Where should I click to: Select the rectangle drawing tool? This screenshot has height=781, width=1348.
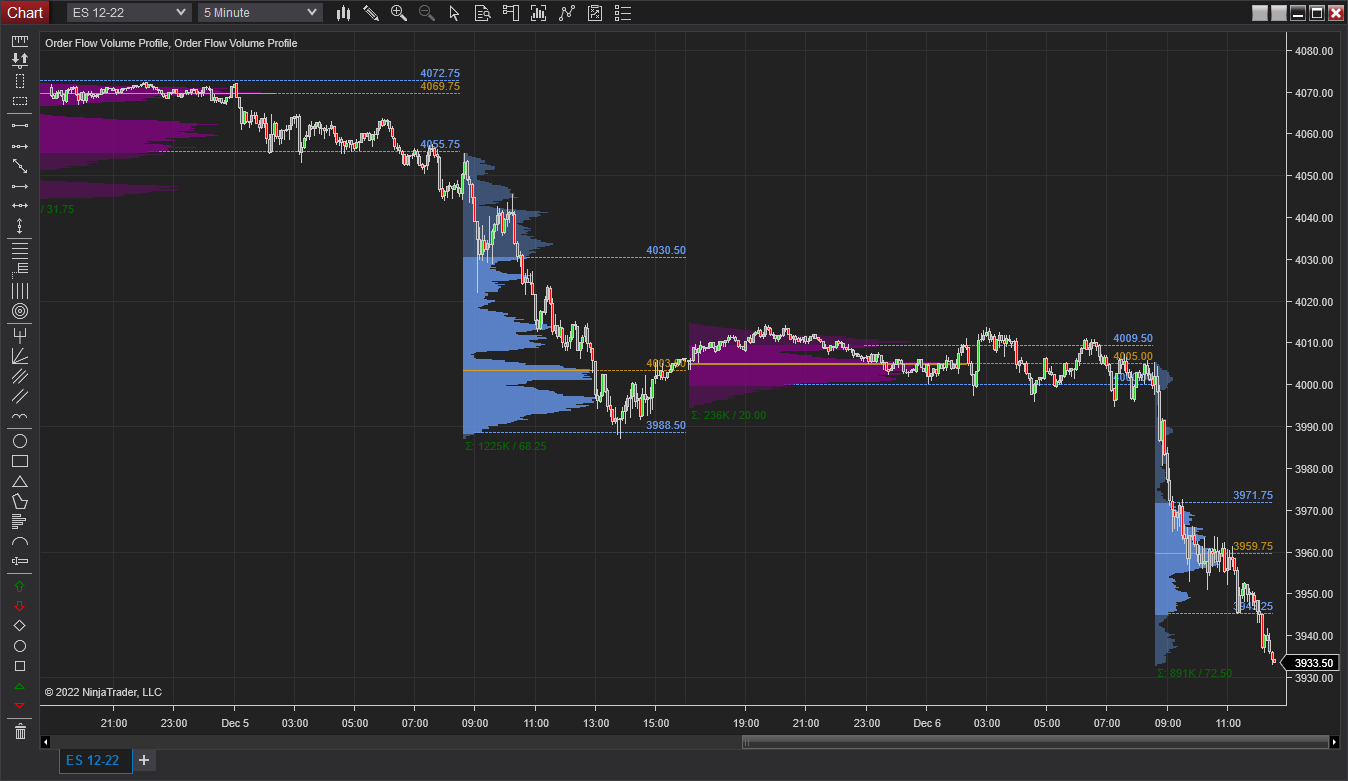[x=18, y=461]
